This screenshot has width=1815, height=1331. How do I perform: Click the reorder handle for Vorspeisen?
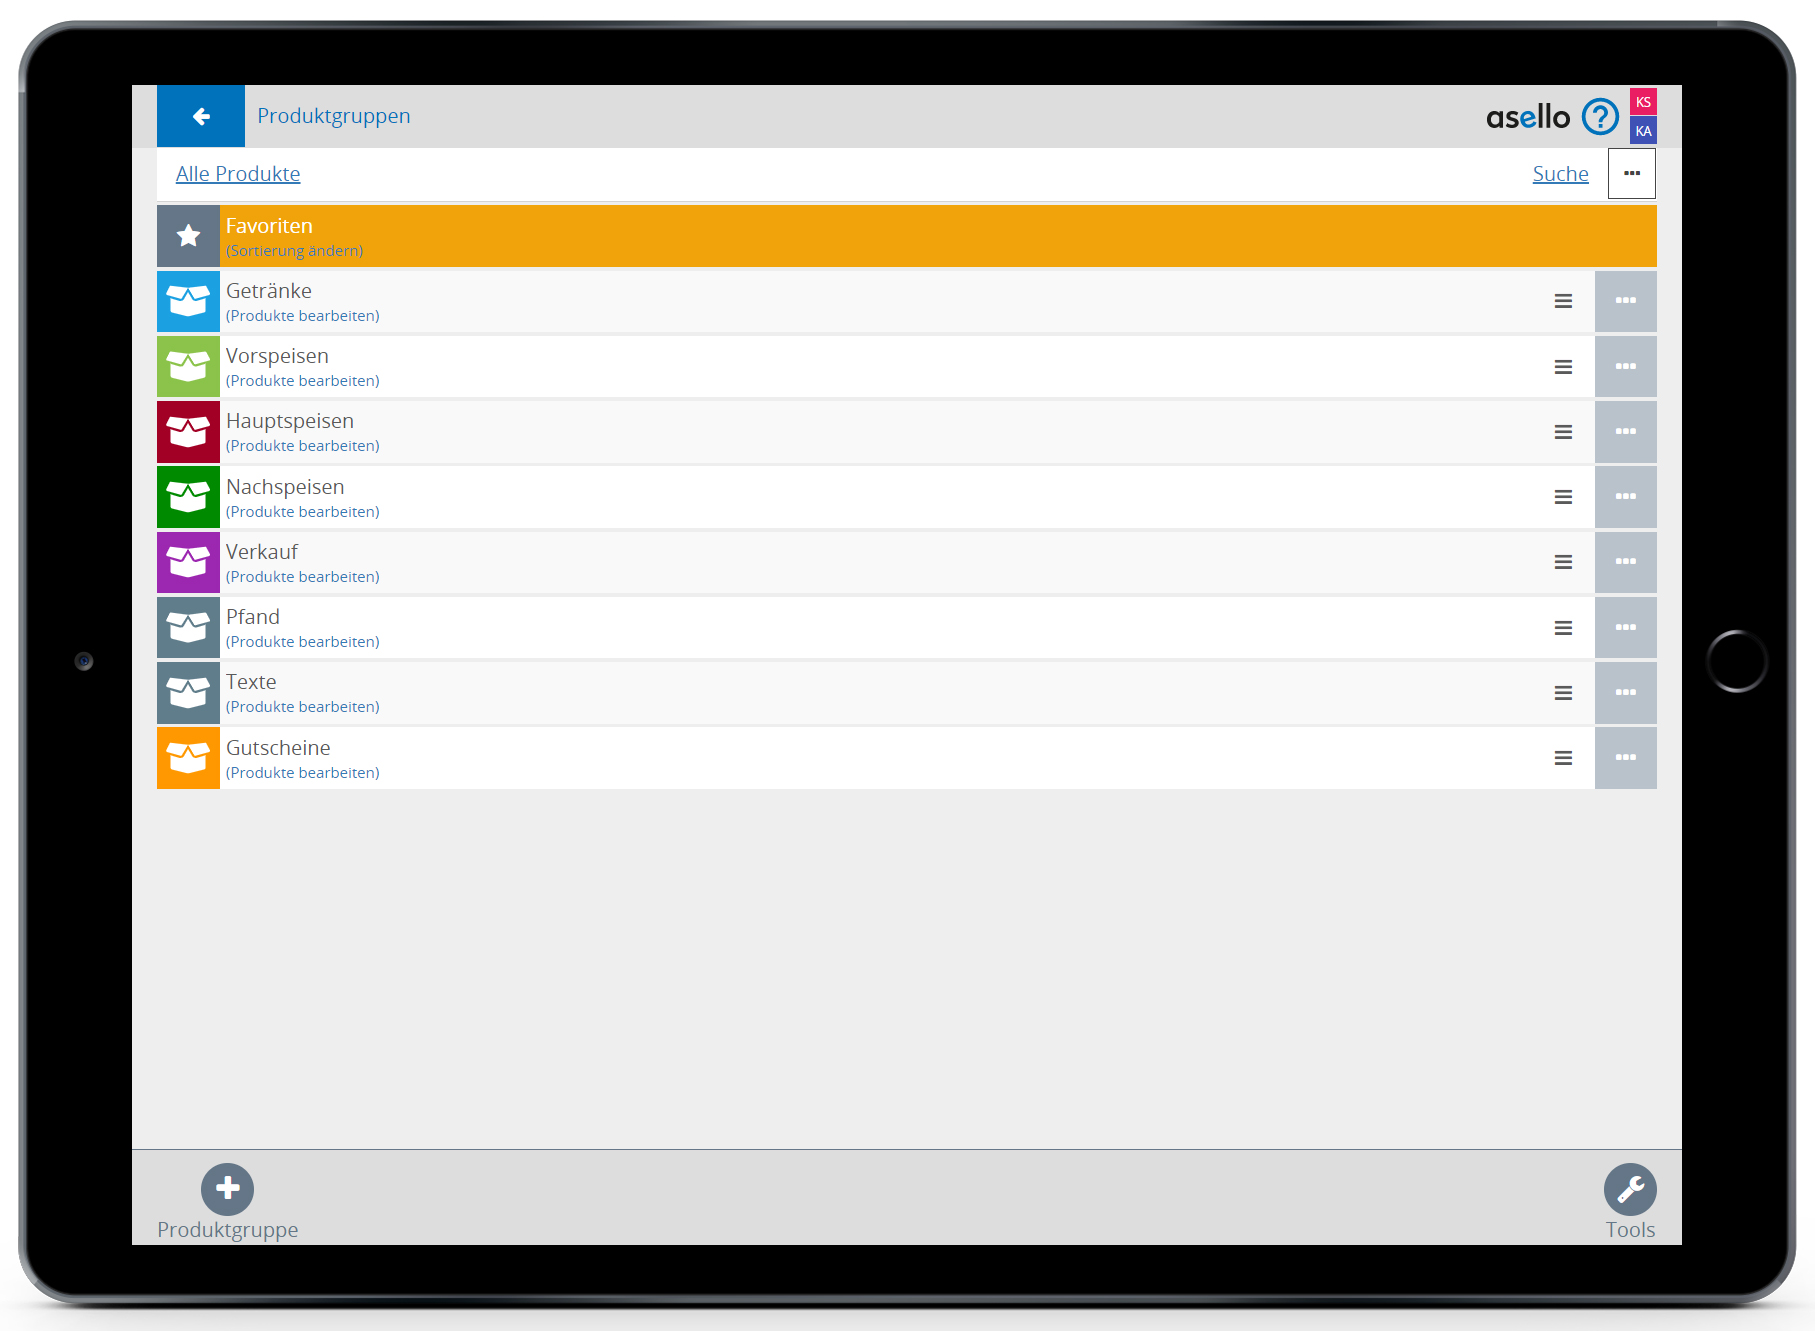click(x=1563, y=367)
